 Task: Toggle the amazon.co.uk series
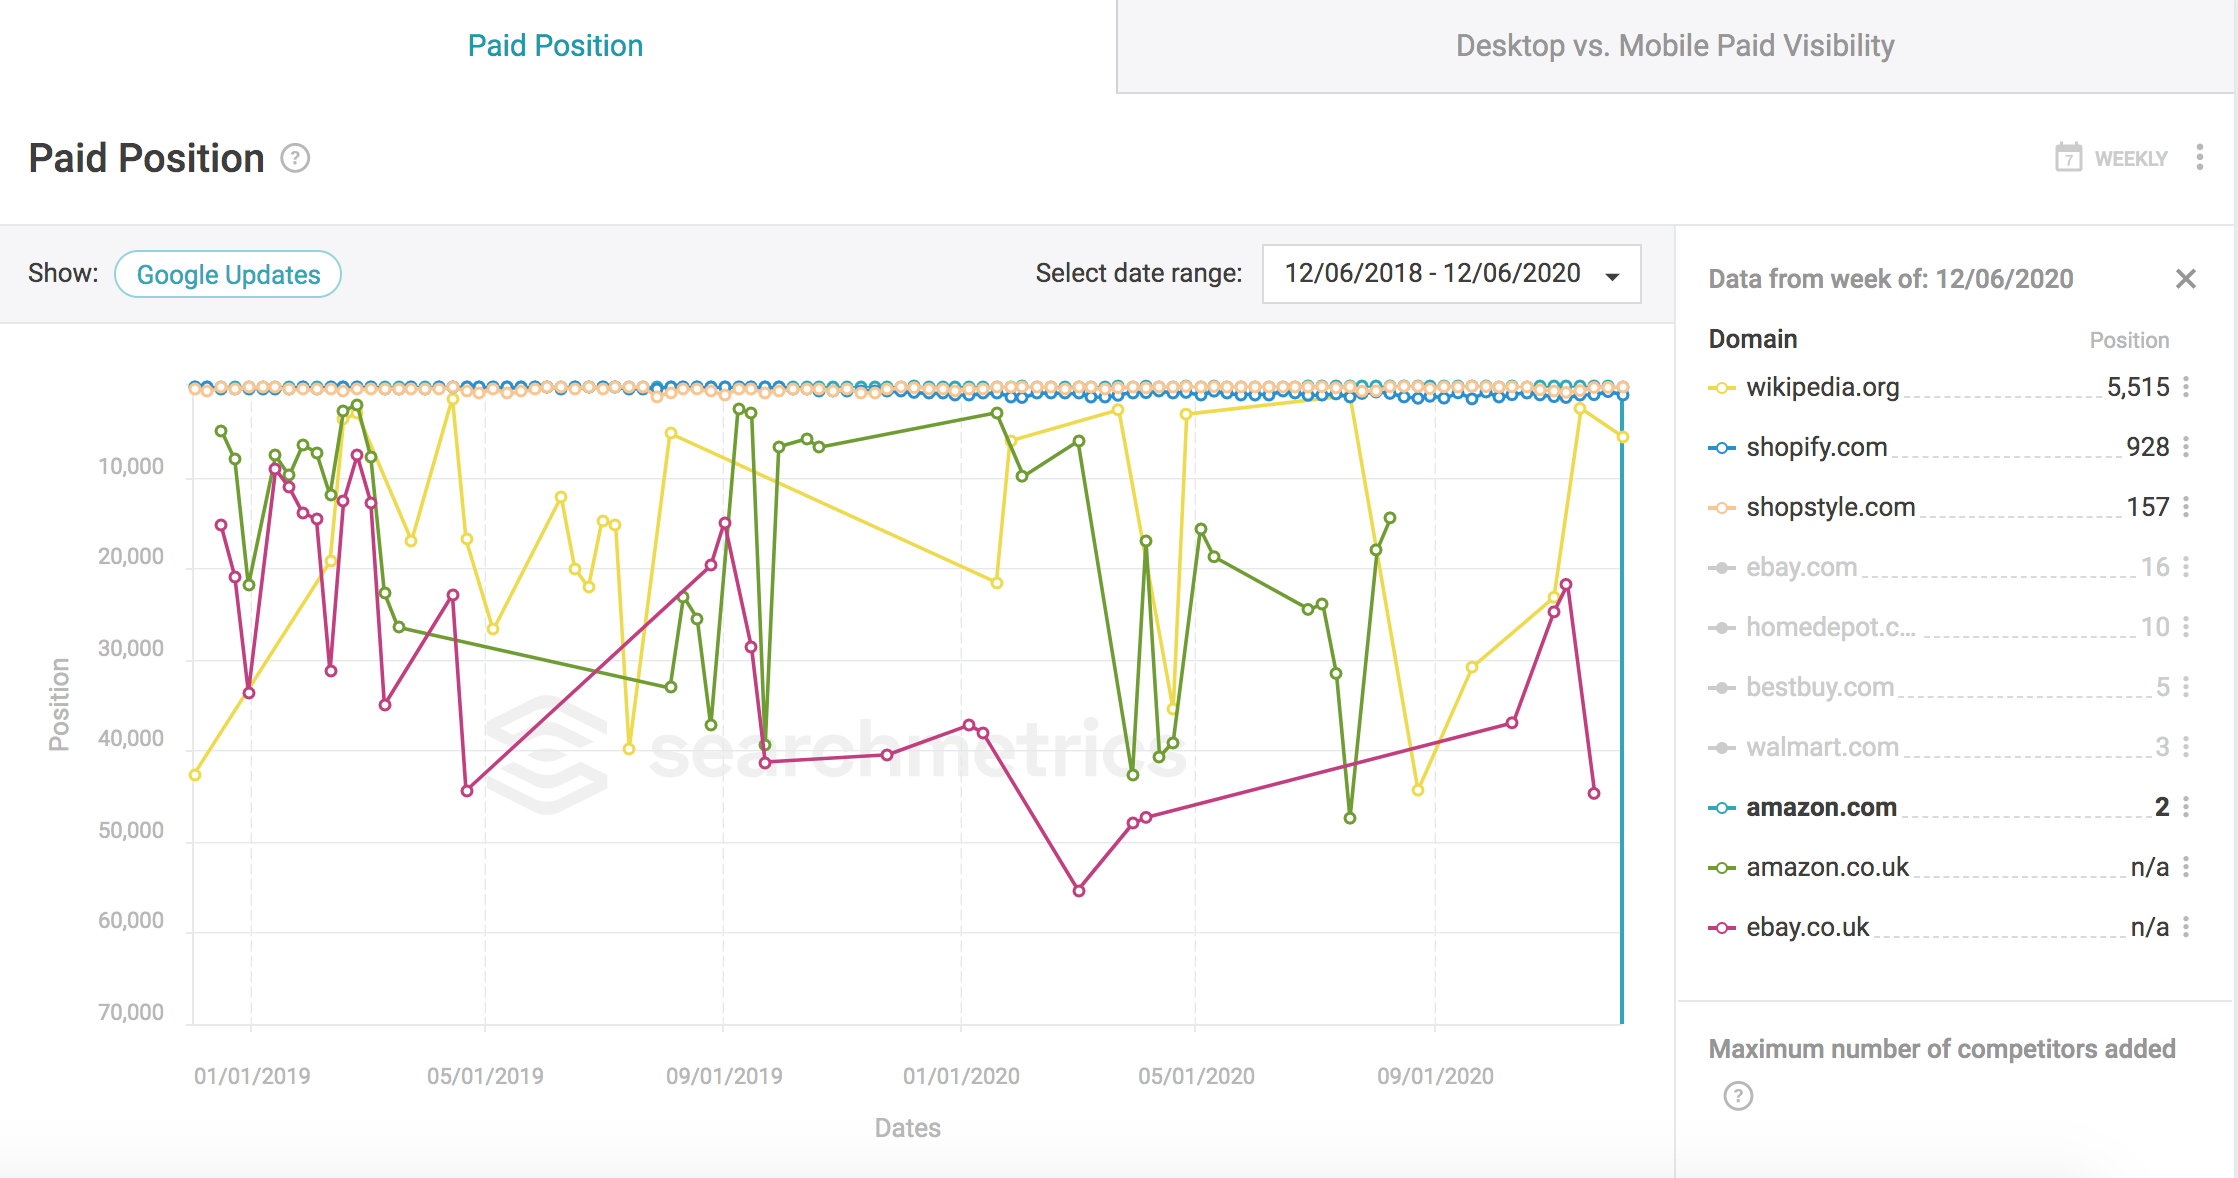[1827, 867]
